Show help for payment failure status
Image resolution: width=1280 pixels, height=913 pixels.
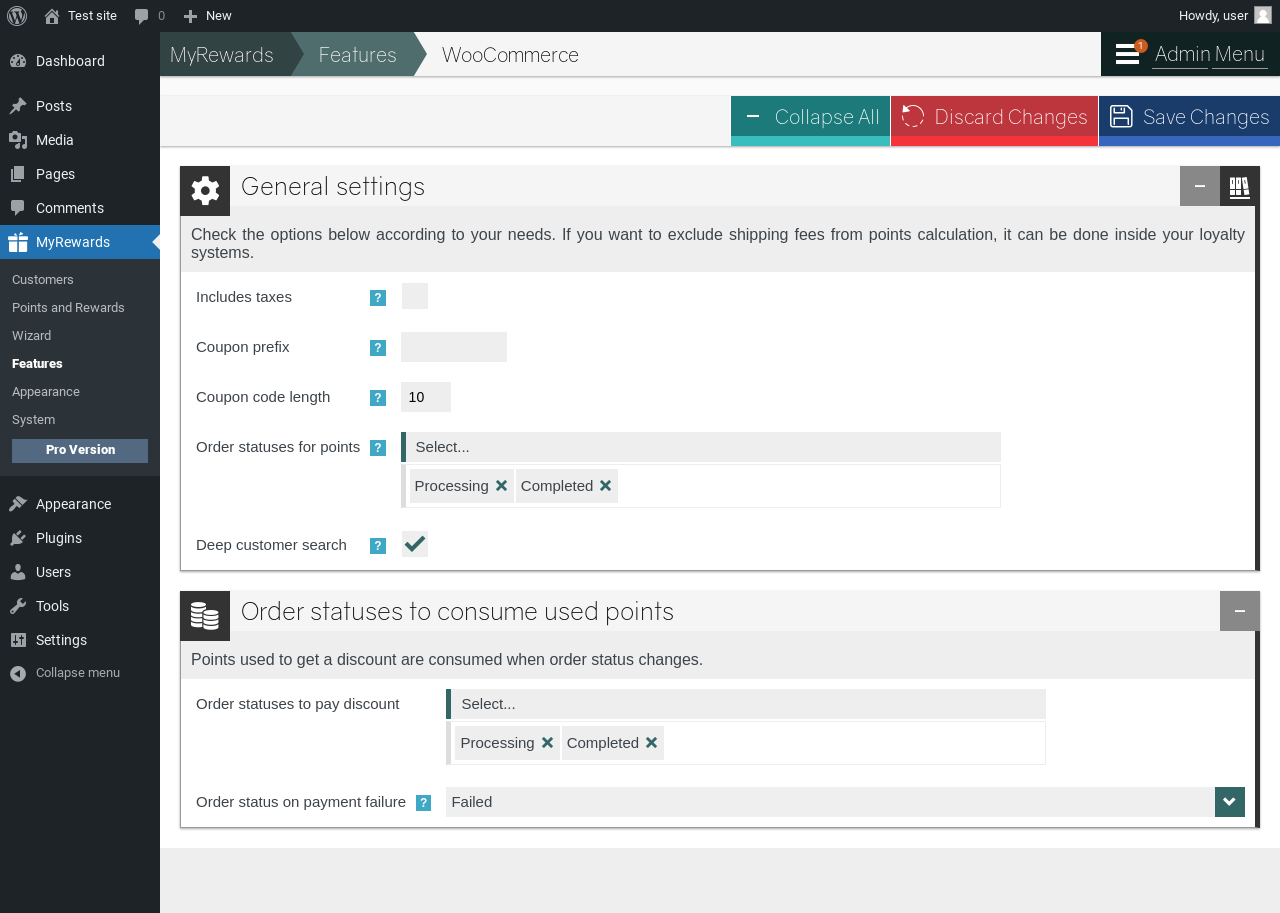click(424, 803)
